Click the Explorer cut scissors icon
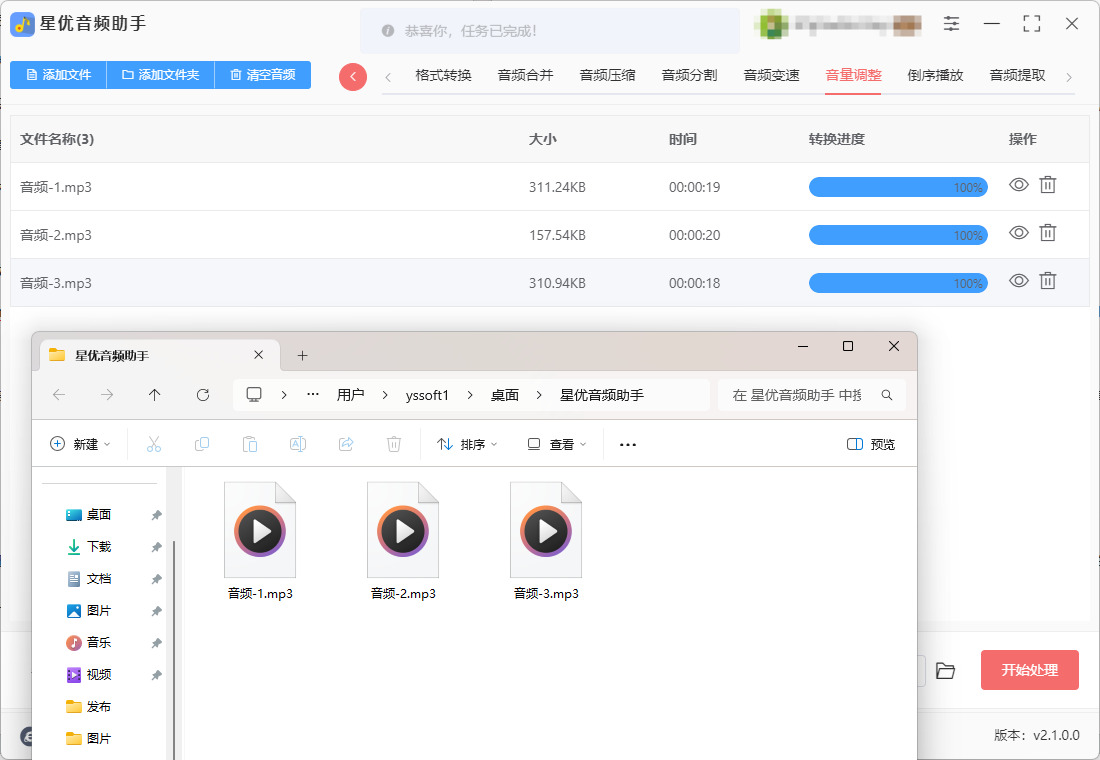Image resolution: width=1100 pixels, height=760 pixels. (154, 444)
